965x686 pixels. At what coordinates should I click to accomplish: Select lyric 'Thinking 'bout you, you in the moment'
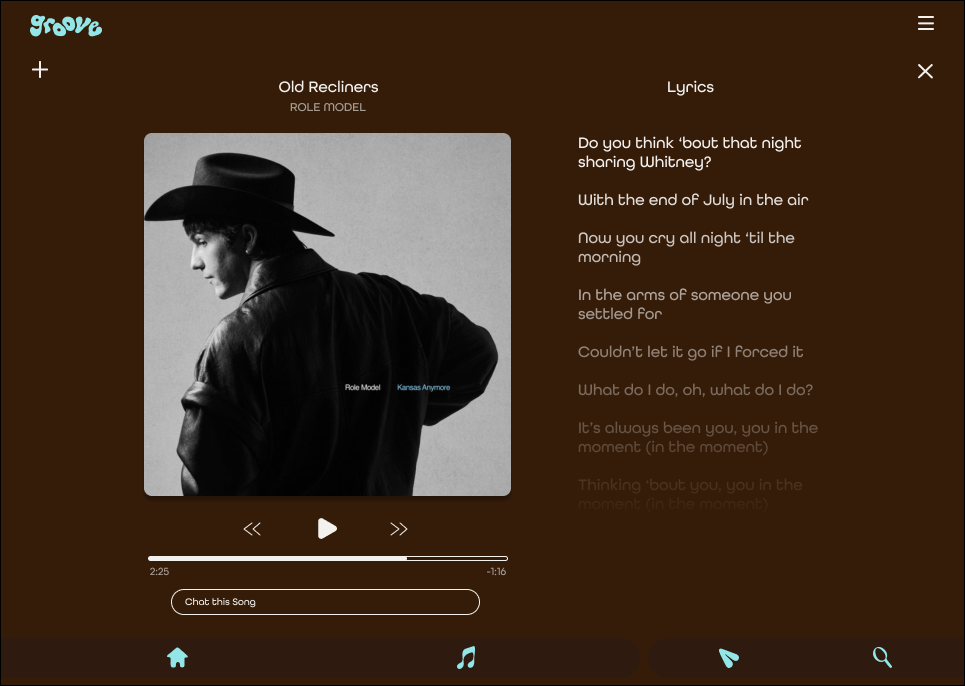coord(690,494)
